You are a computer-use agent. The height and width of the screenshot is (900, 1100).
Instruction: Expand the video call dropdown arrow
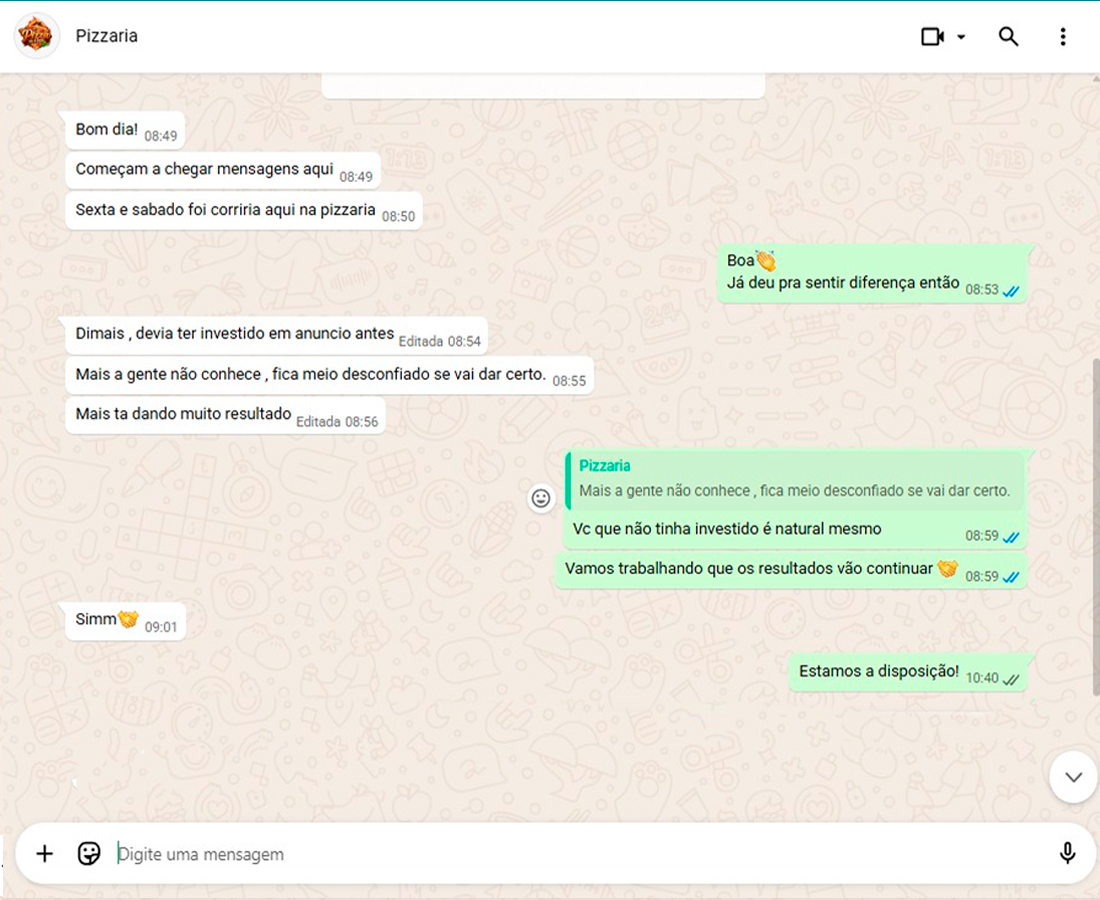[x=961, y=37]
